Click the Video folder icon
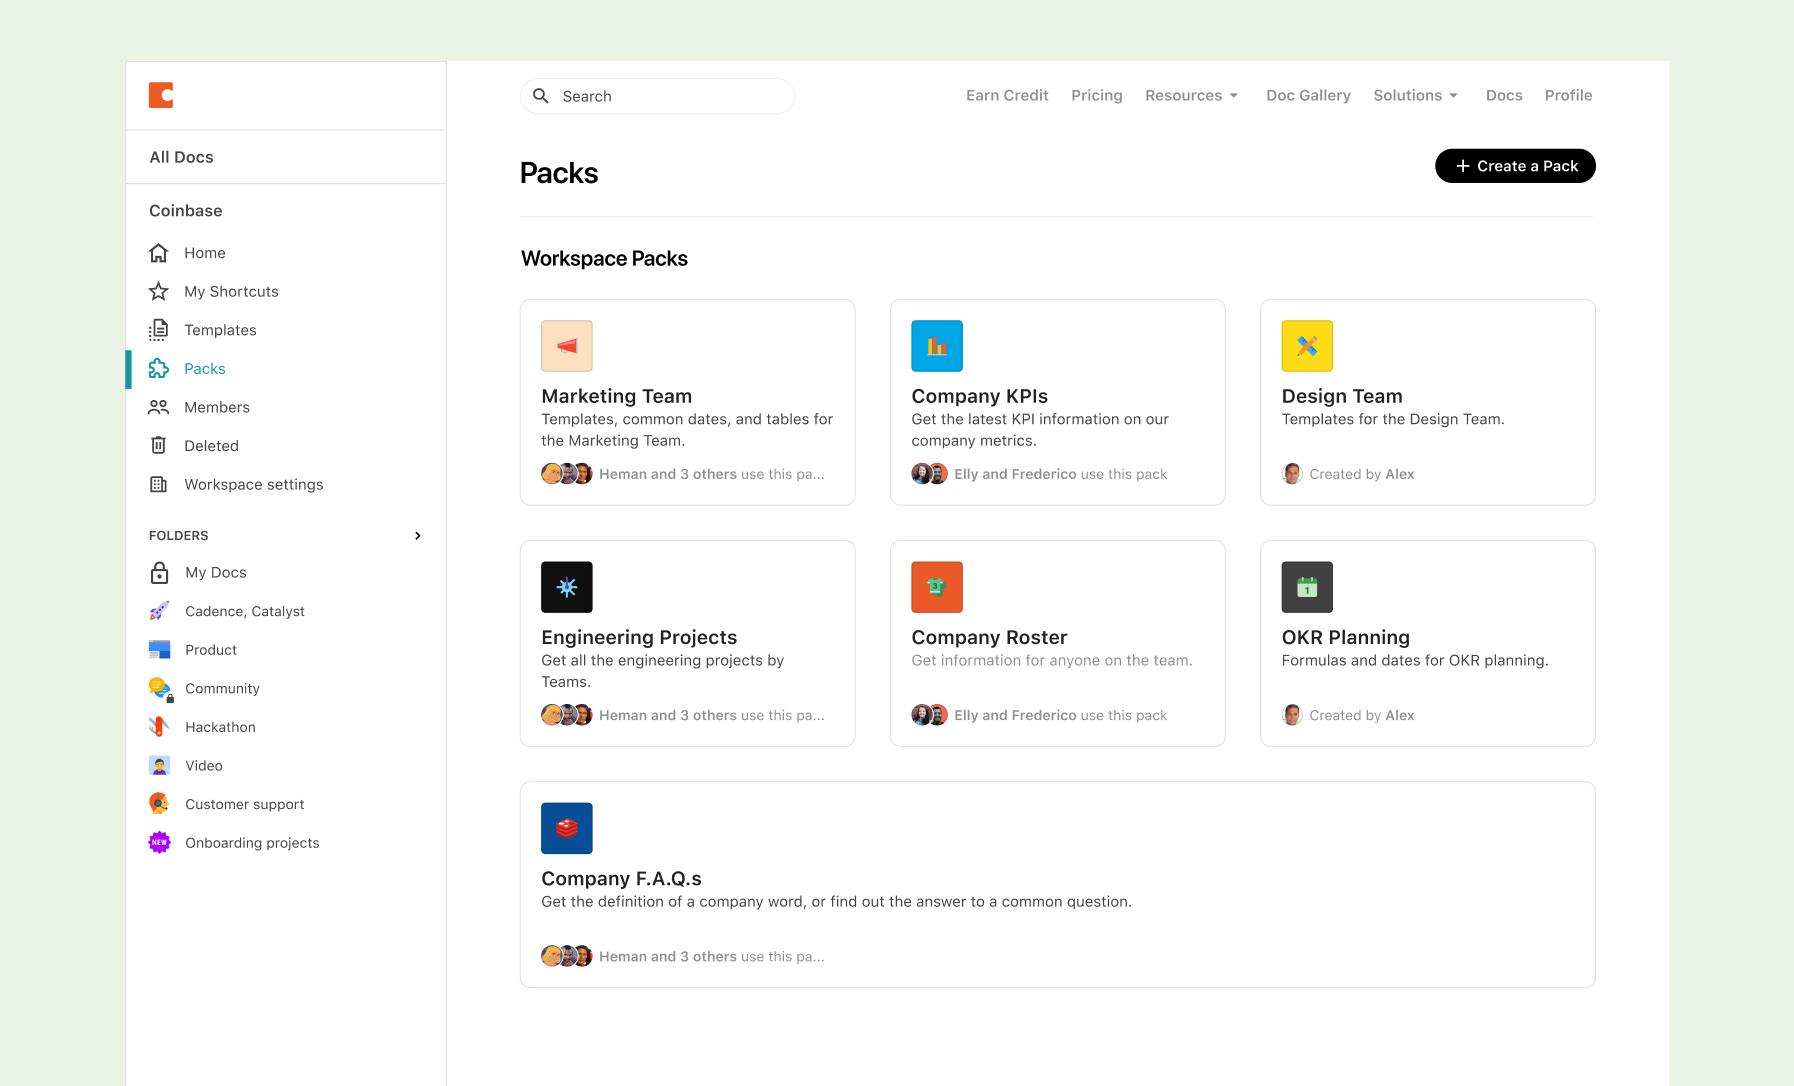The height and width of the screenshot is (1086, 1794). (159, 766)
